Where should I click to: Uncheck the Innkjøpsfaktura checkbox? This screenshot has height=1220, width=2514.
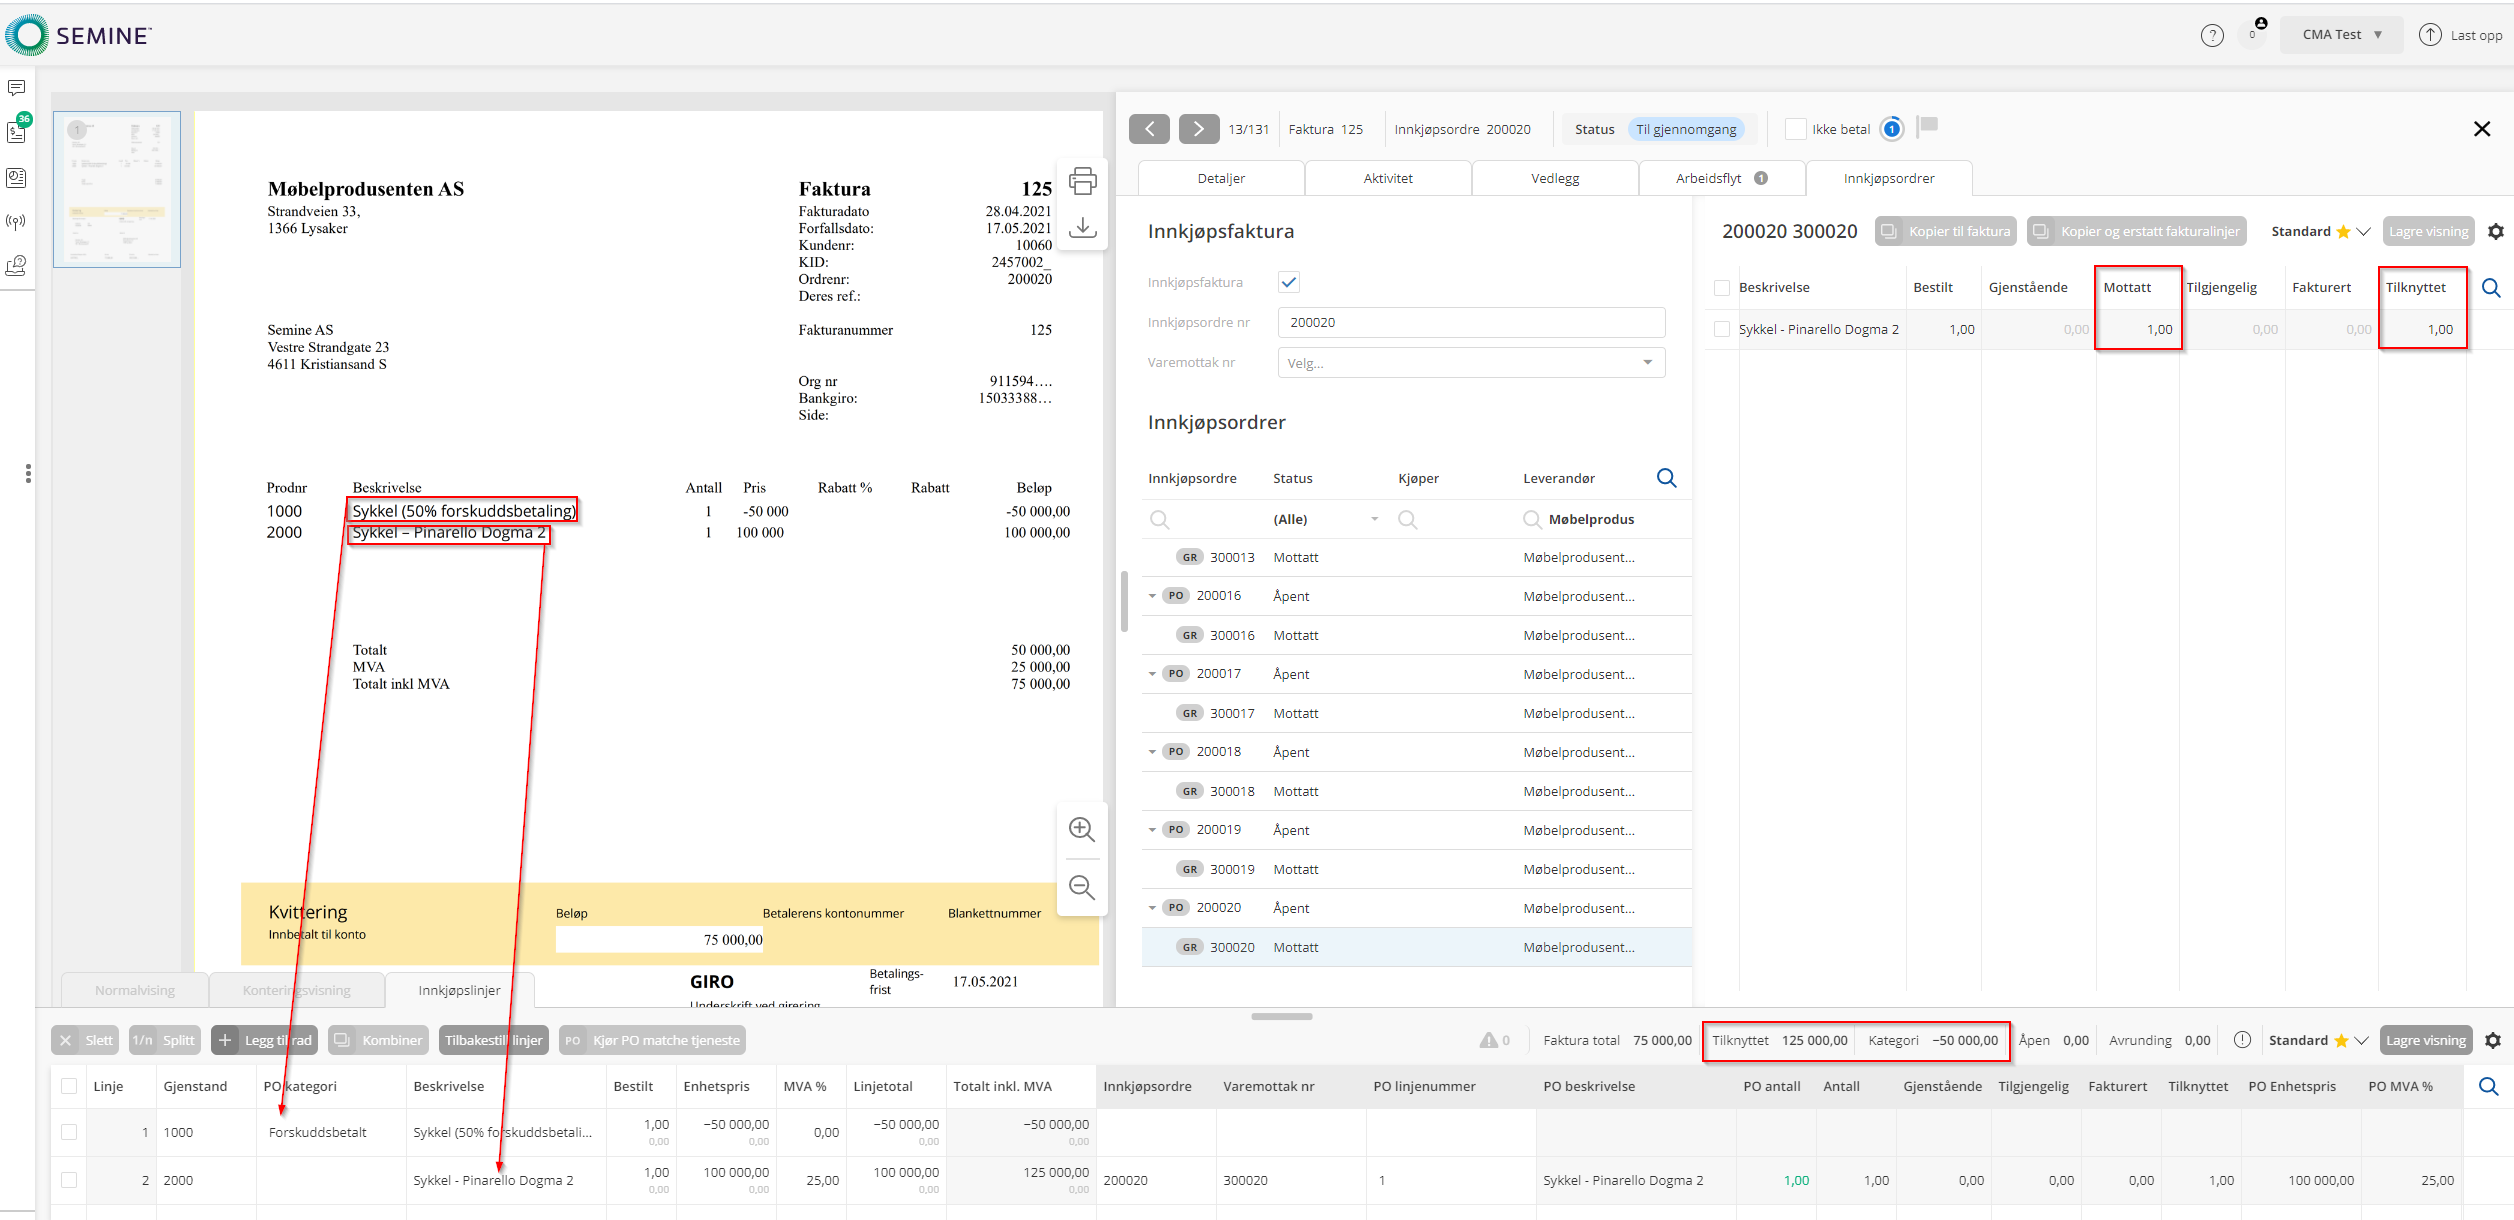1289,282
